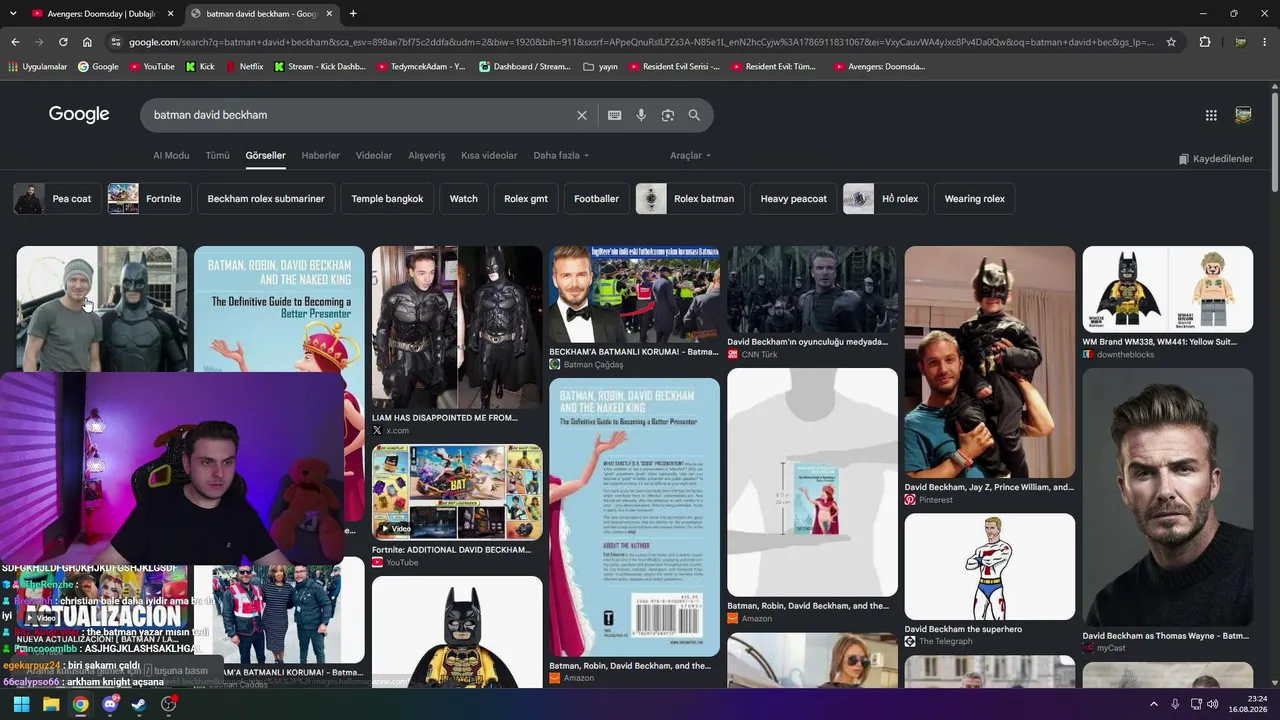Image resolution: width=1280 pixels, height=720 pixels.
Task: Open the LIAM HAS DISAPPOINTED ME image
Action: [x=457, y=327]
